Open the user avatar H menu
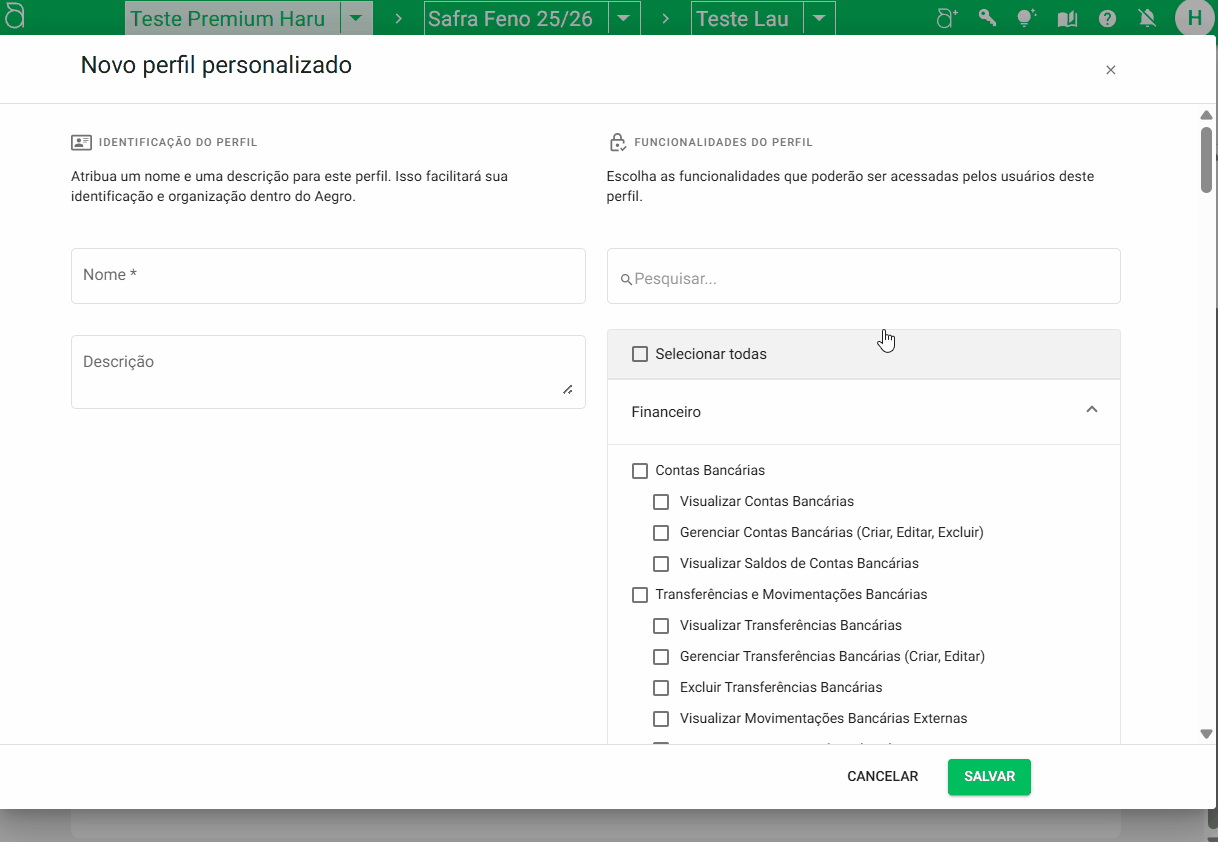Viewport: 1218px width, 842px height. coord(1194,18)
